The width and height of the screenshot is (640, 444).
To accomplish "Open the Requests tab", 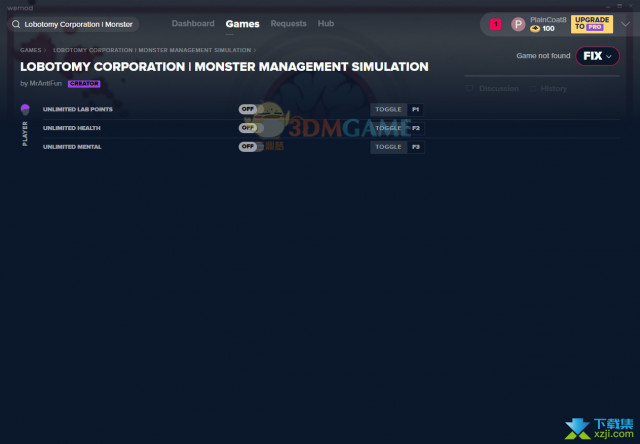I will coord(288,24).
